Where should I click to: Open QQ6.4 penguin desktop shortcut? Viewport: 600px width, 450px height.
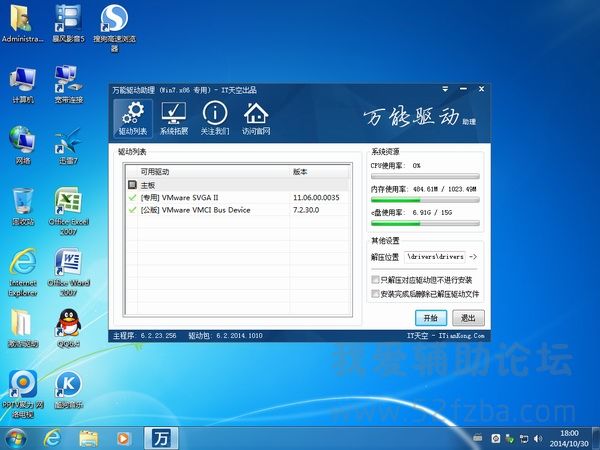68,328
